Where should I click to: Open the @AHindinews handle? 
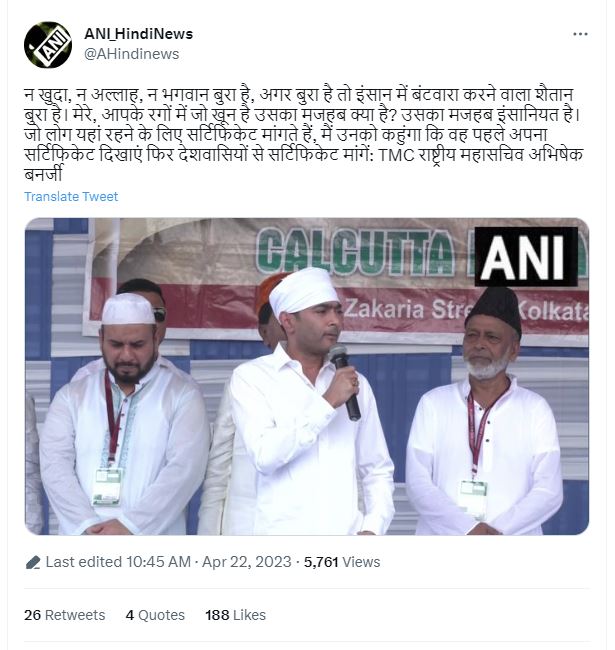tap(131, 54)
